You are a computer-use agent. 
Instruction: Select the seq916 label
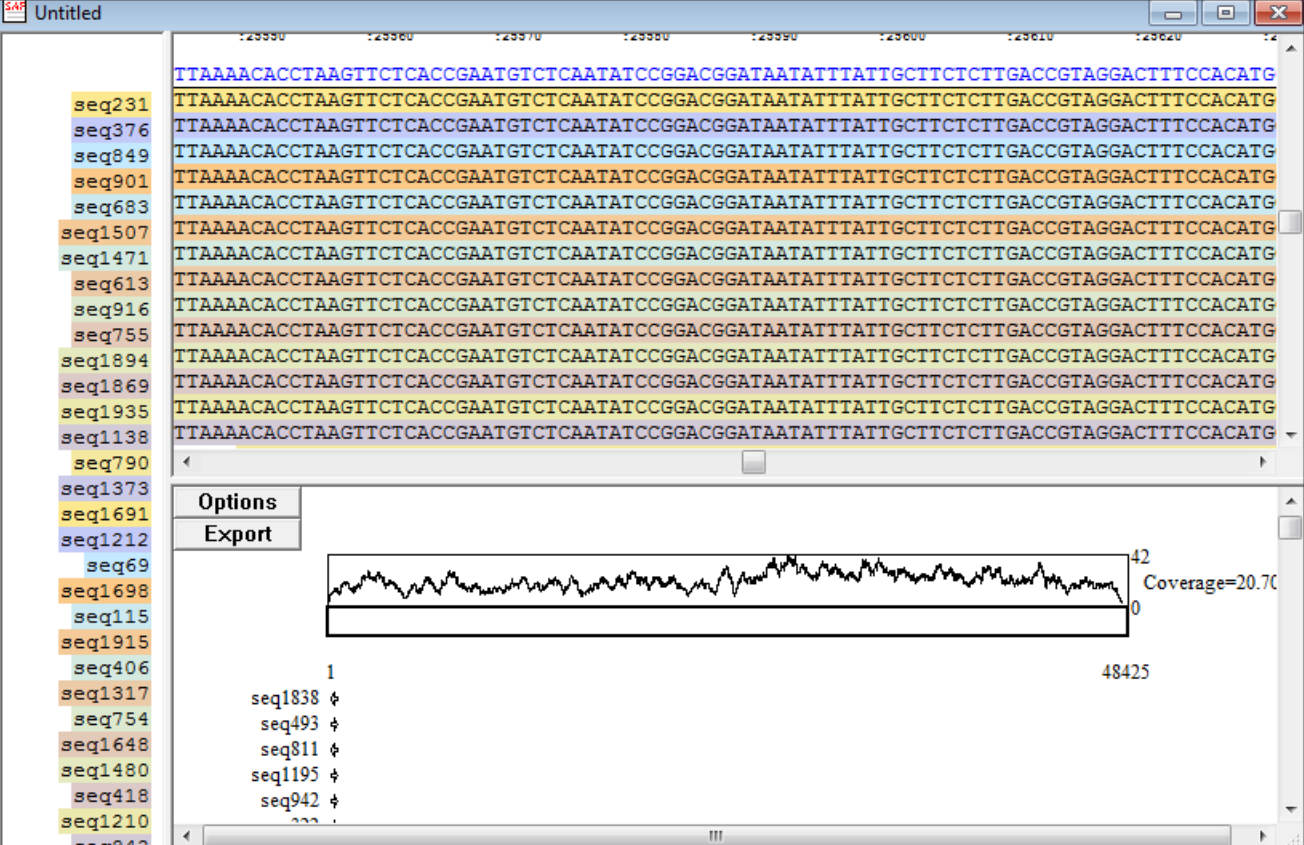111,310
